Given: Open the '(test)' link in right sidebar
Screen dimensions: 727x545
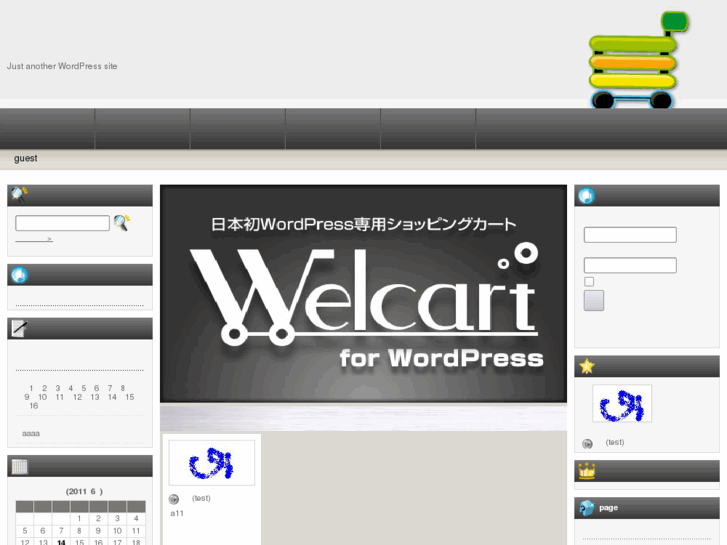Looking at the screenshot, I should pyautogui.click(x=615, y=442).
